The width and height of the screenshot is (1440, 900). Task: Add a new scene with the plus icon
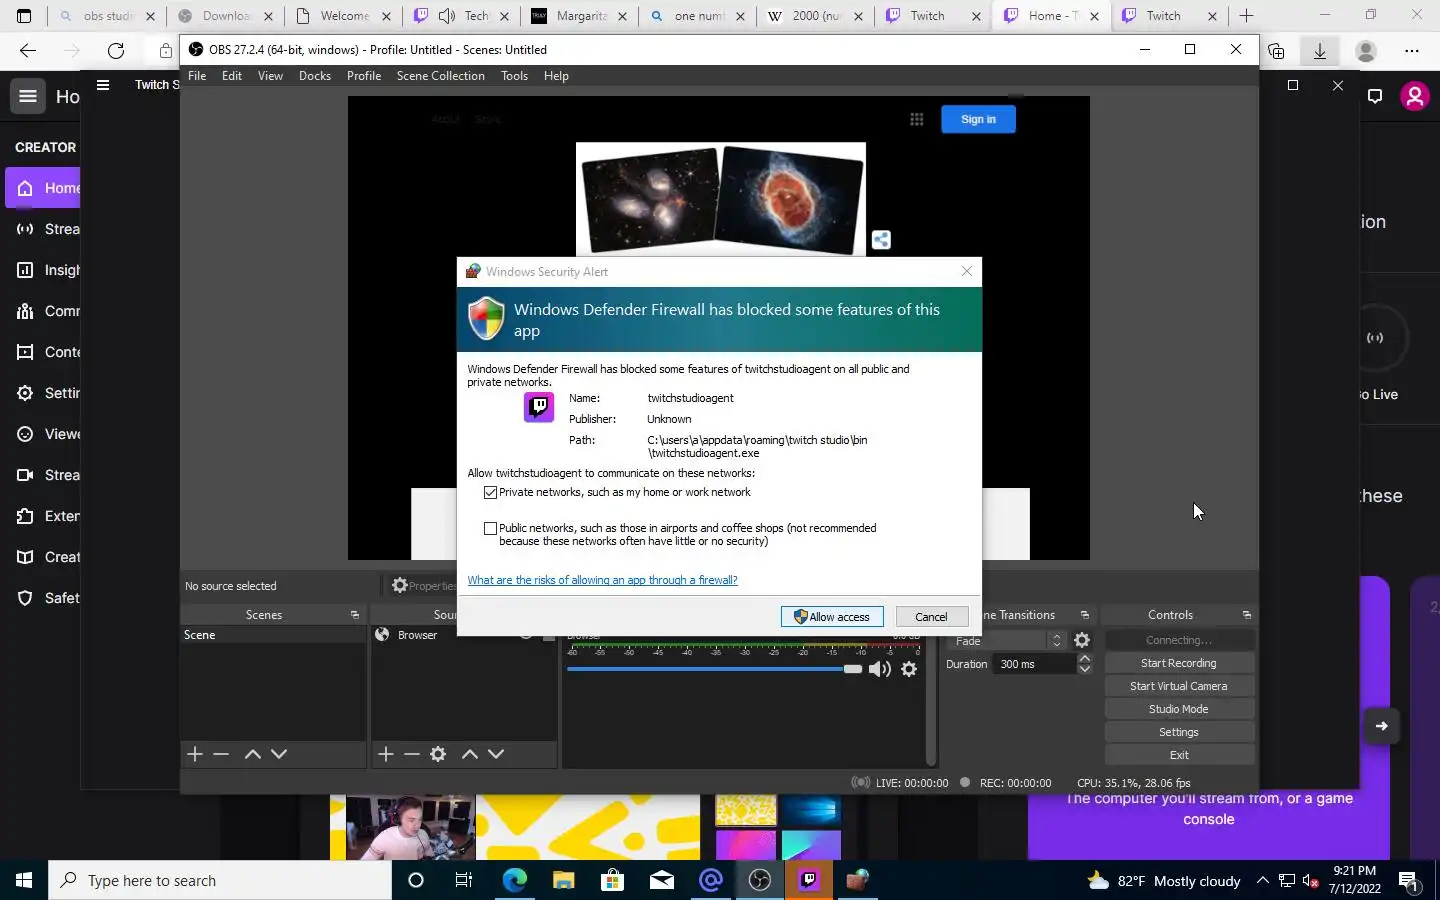click(x=195, y=754)
